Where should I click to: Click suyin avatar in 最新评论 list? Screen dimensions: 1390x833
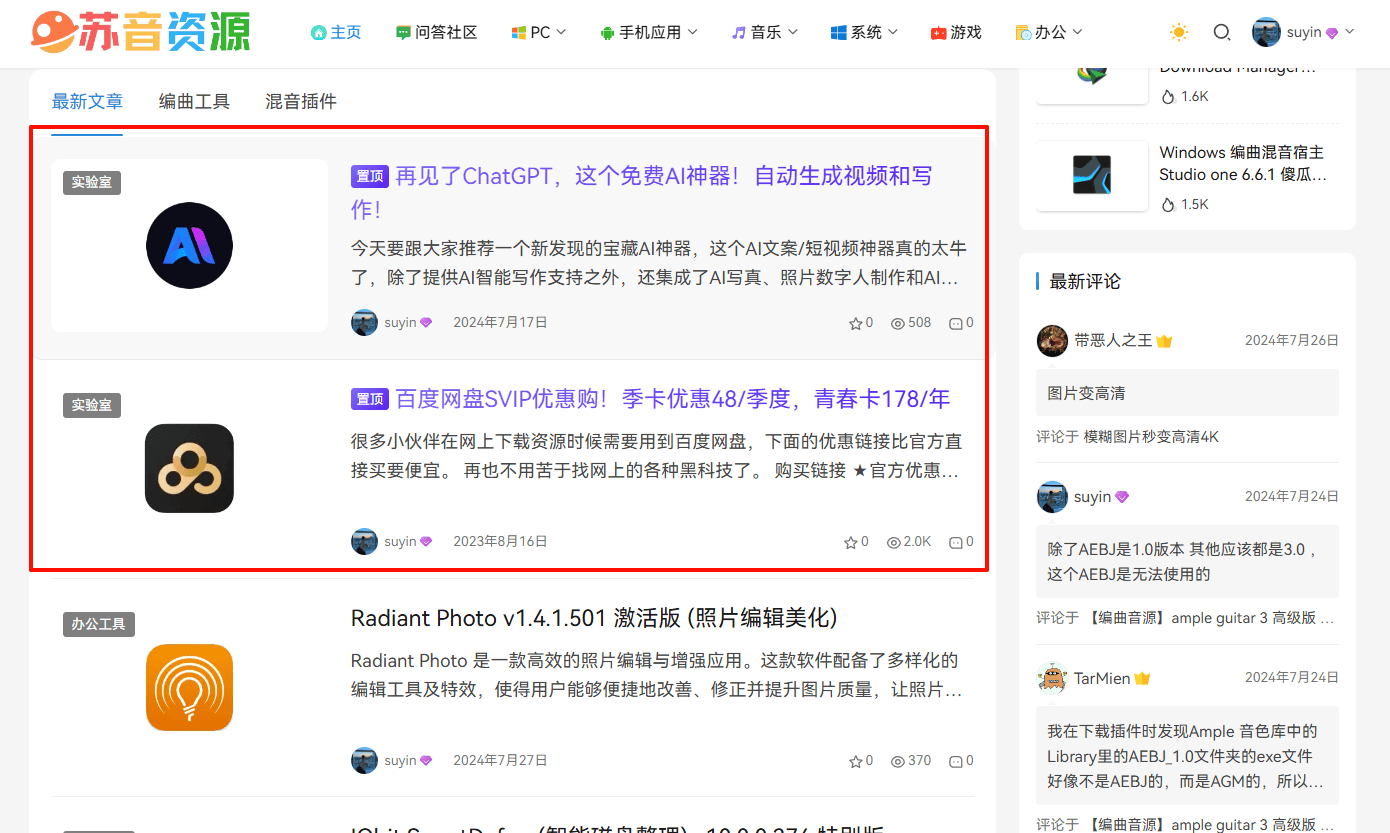click(x=1052, y=497)
